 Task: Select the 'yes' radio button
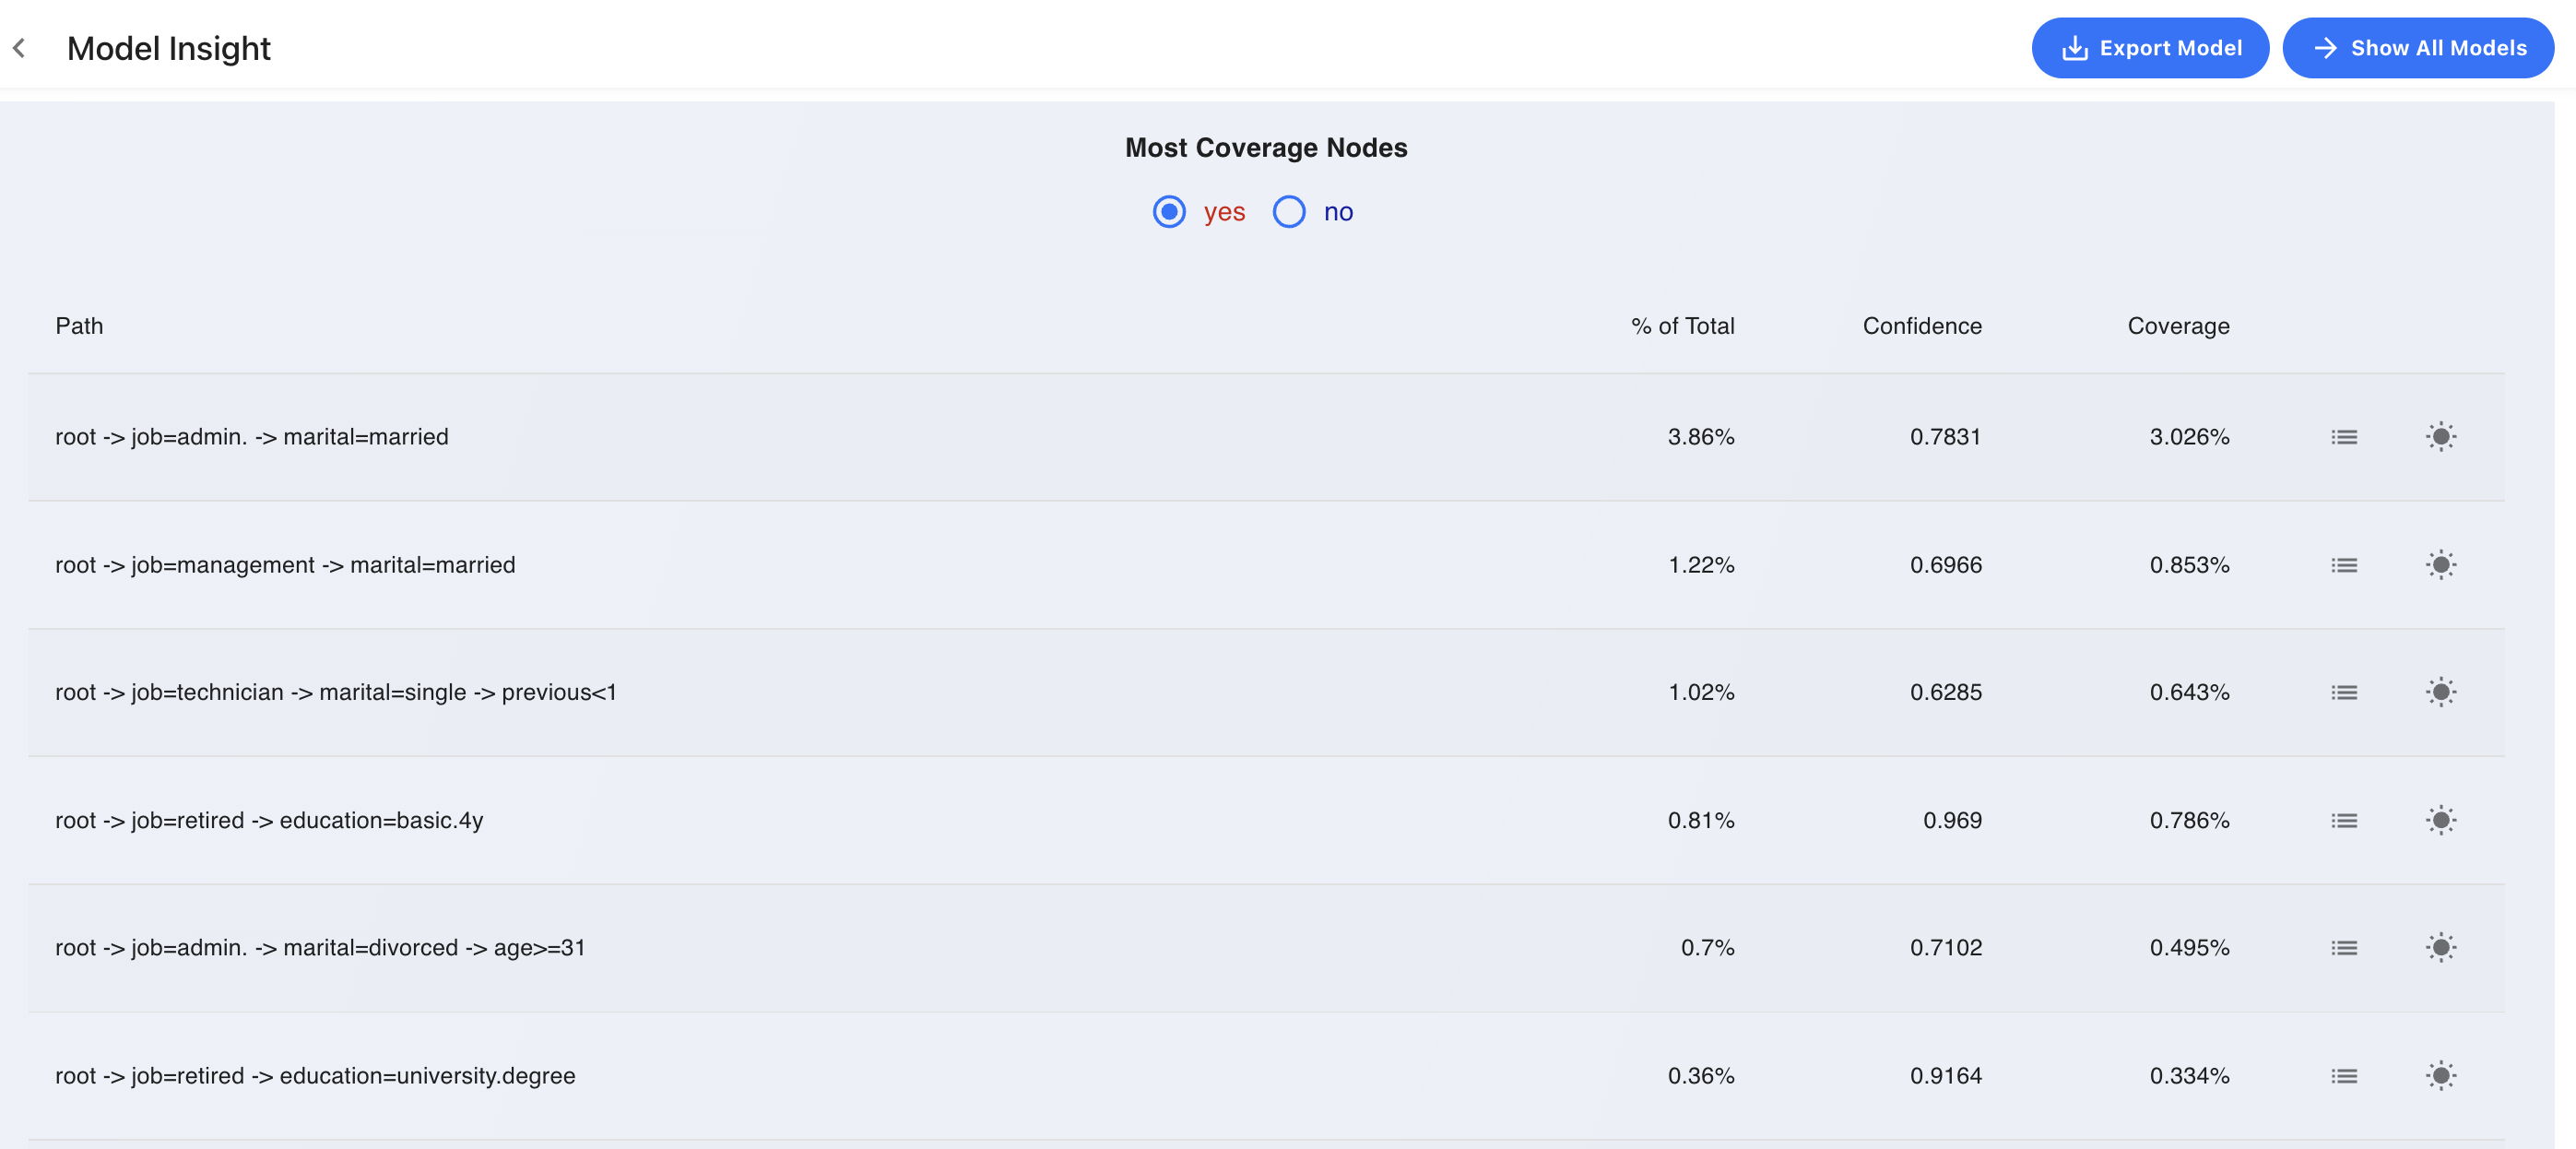[x=1169, y=212]
